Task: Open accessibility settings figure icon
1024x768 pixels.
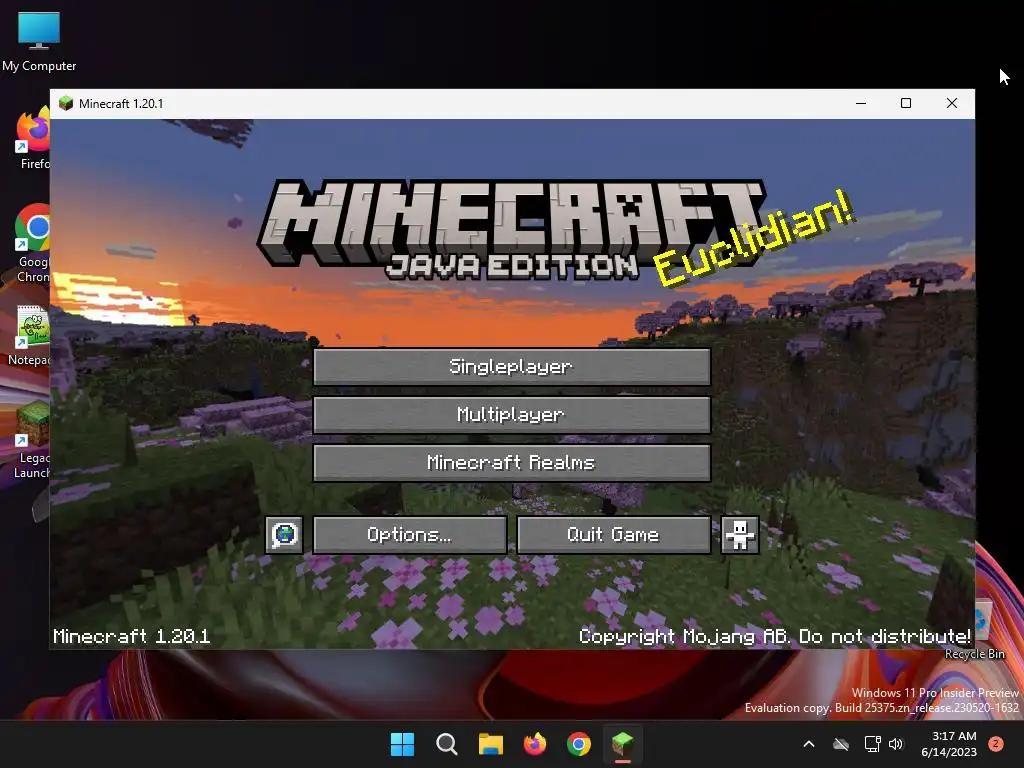Action: coord(740,535)
